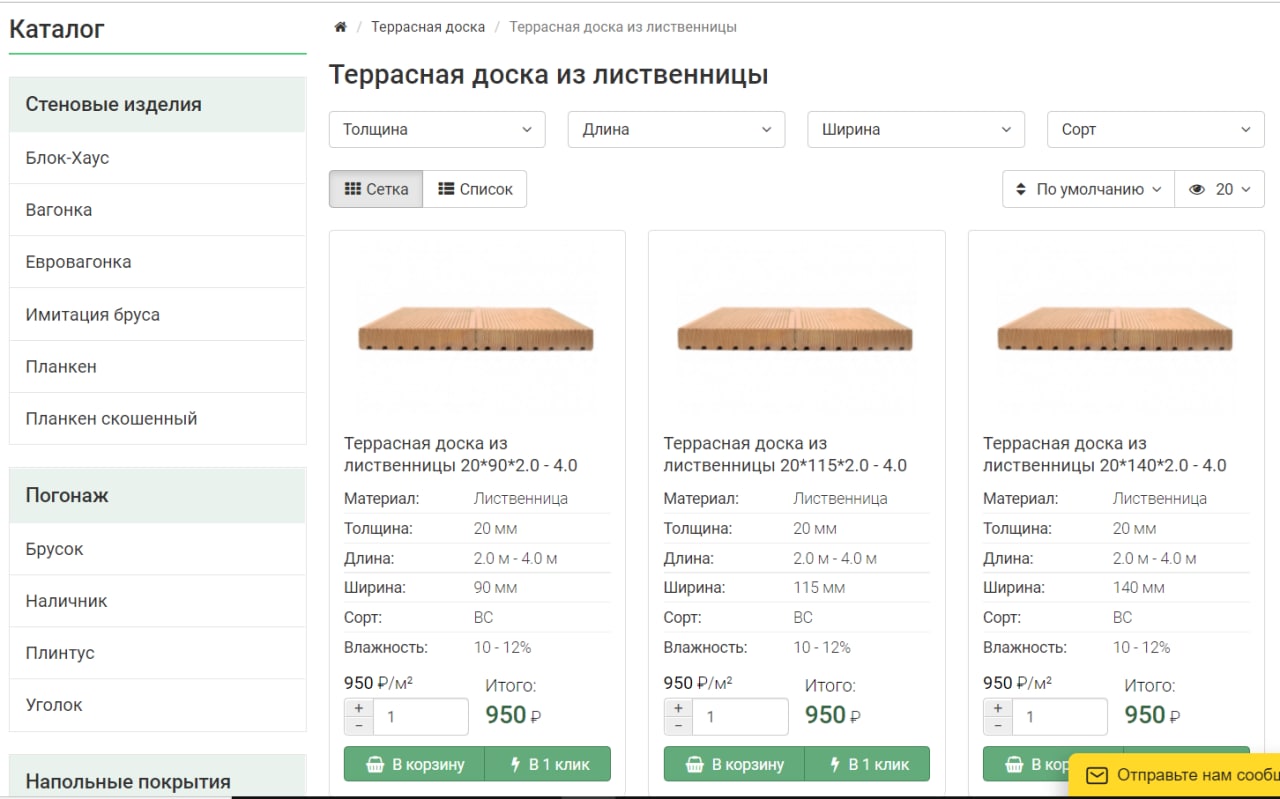Image resolution: width=1280 pixels, height=799 pixels.
Task: Open the items-per-page dropdown showing 20
Action: click(x=1219, y=189)
